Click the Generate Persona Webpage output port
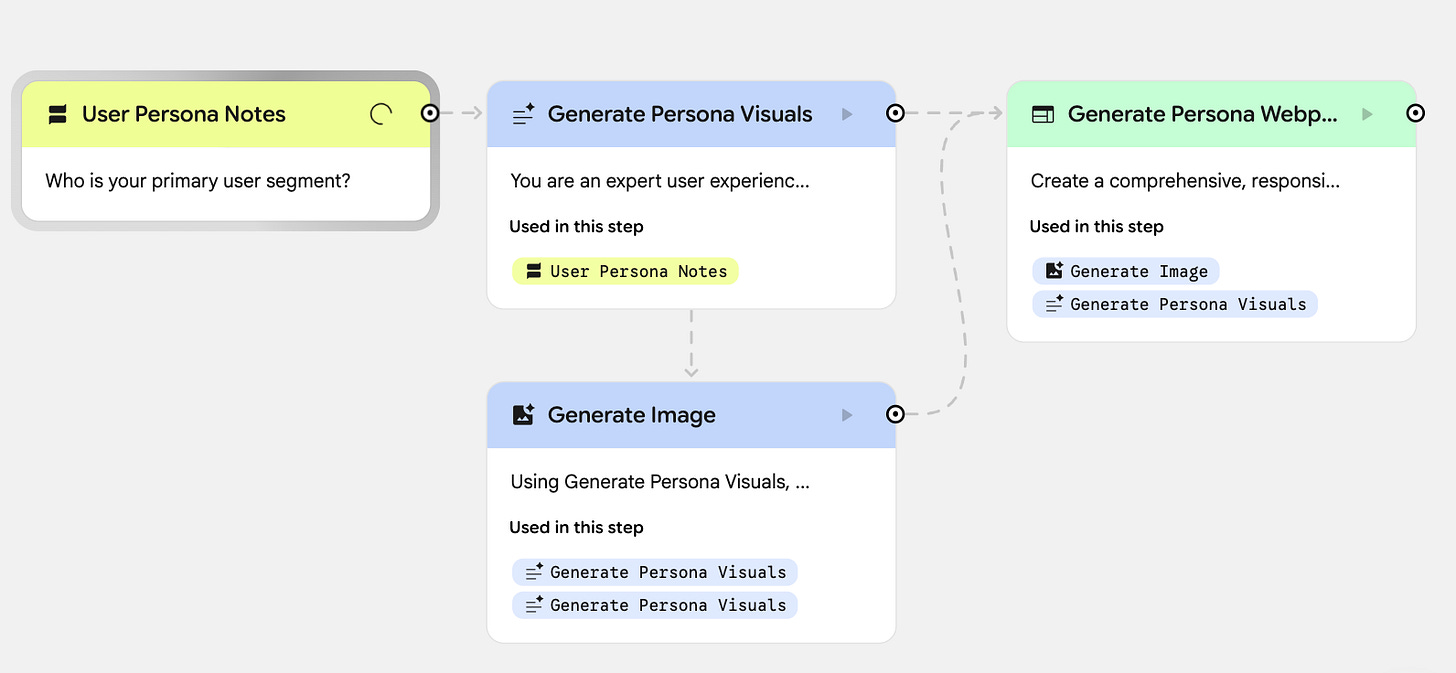 (x=1415, y=113)
